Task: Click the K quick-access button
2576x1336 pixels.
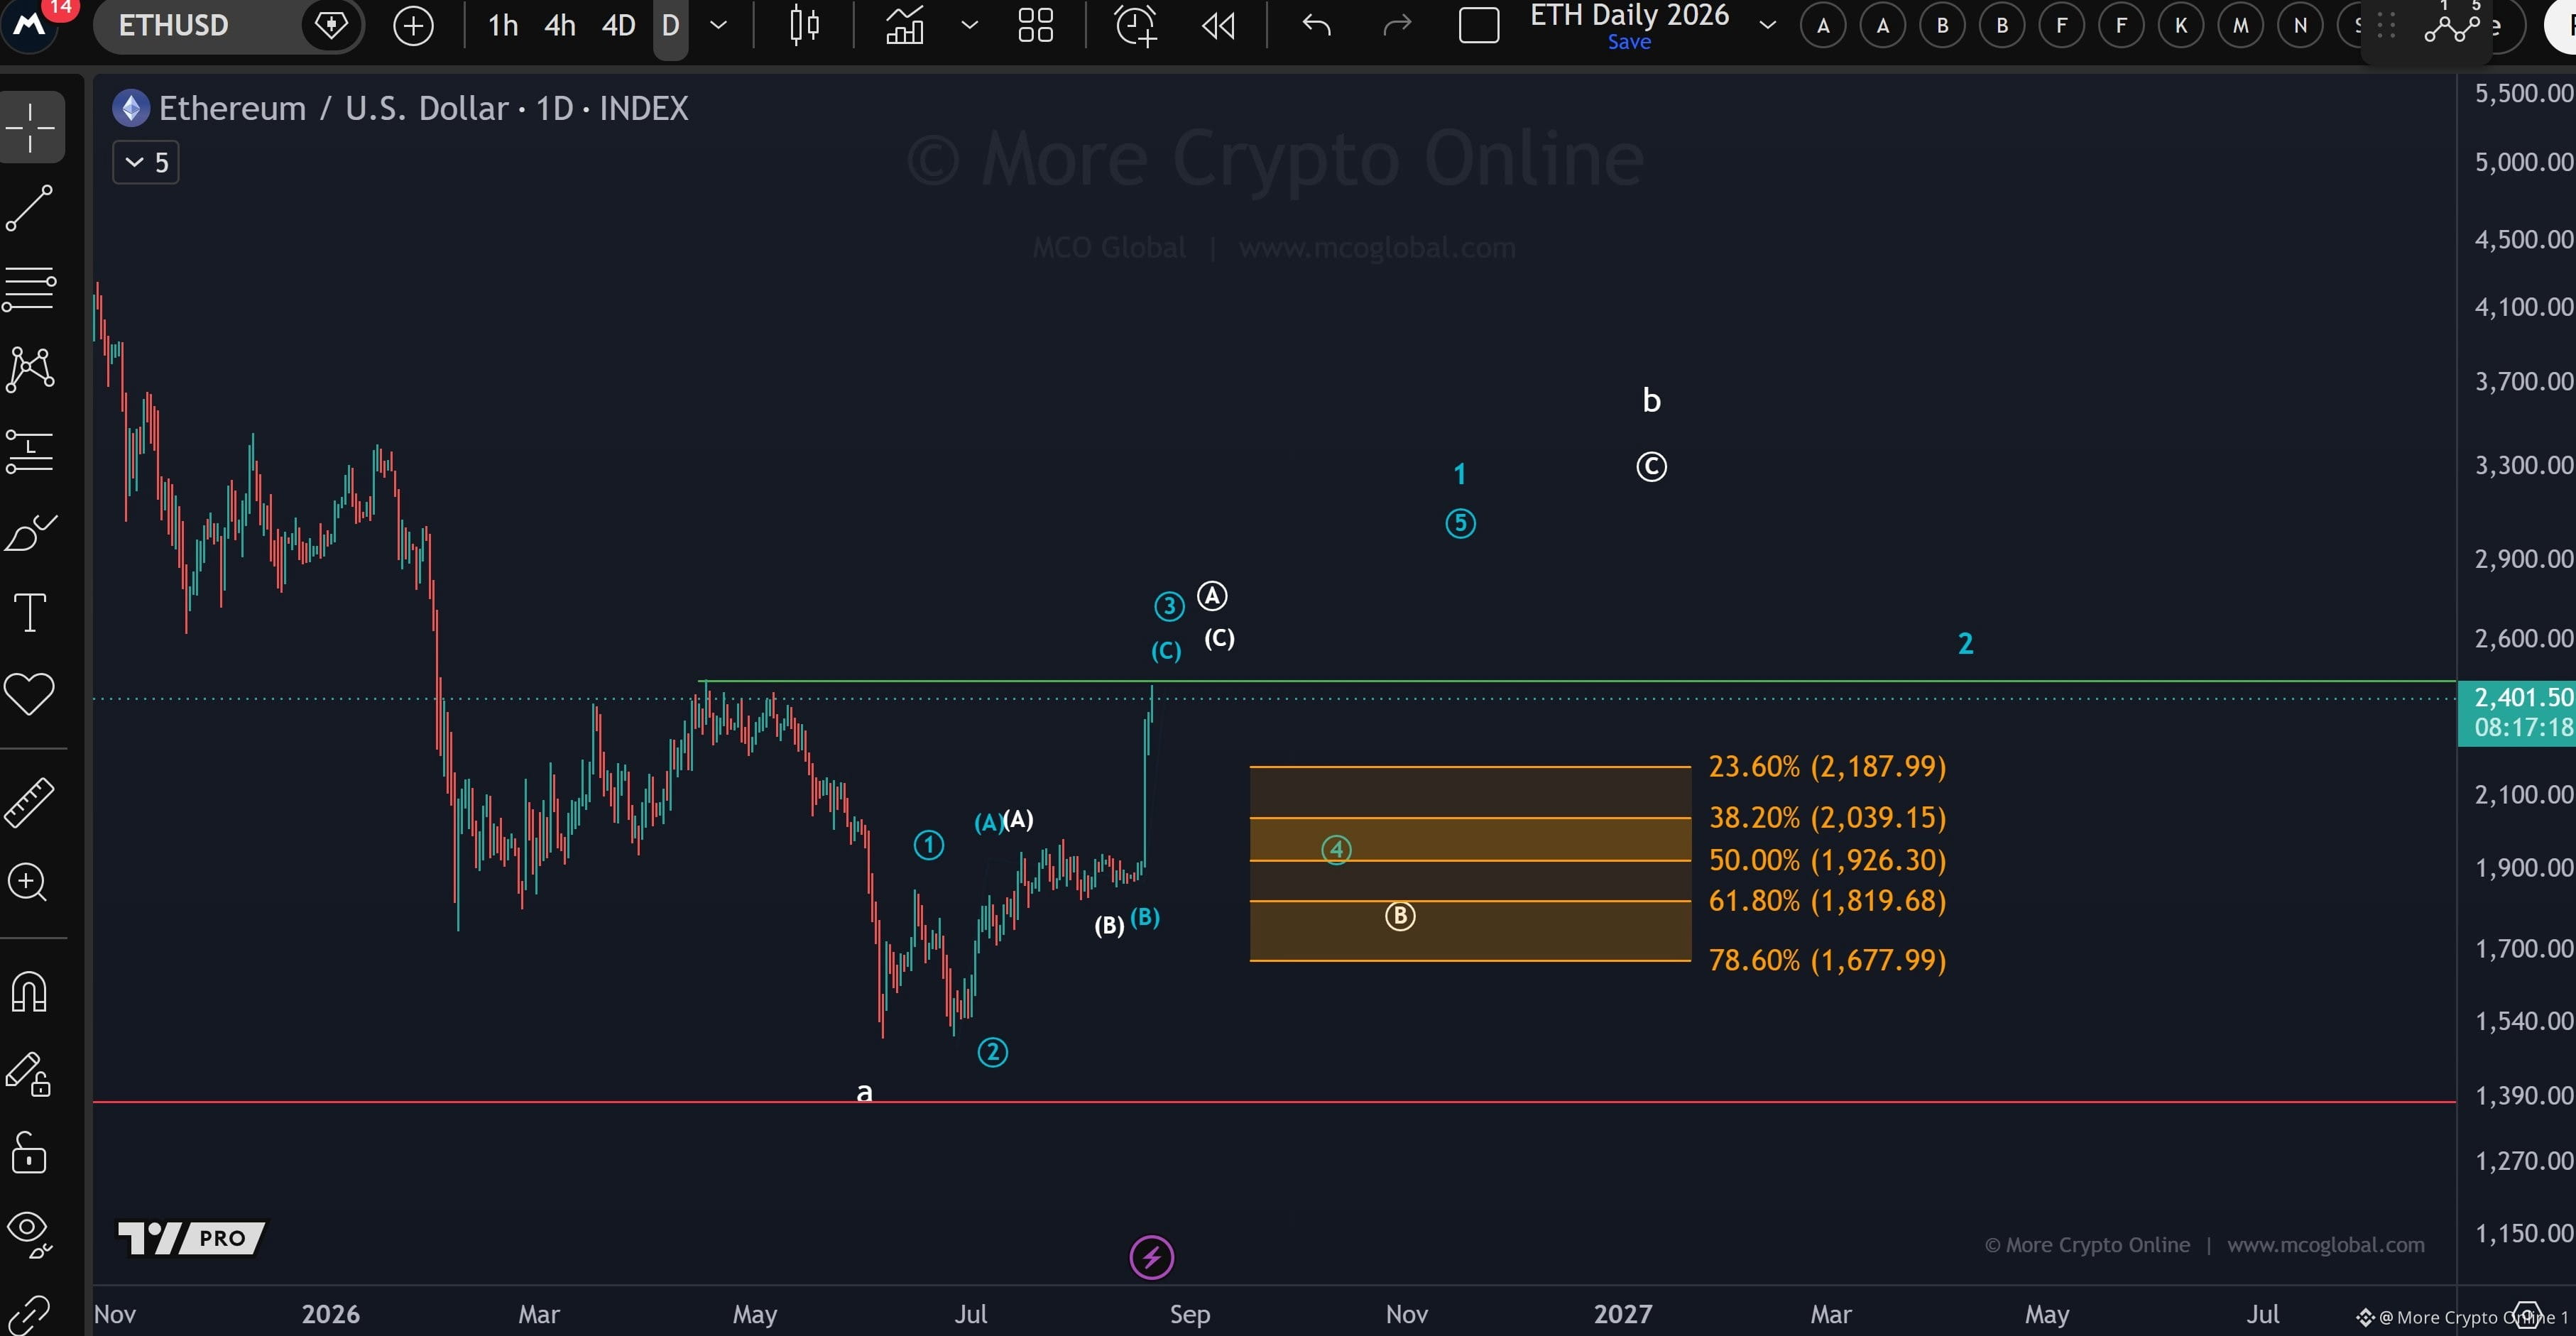Action: coord(2181,26)
